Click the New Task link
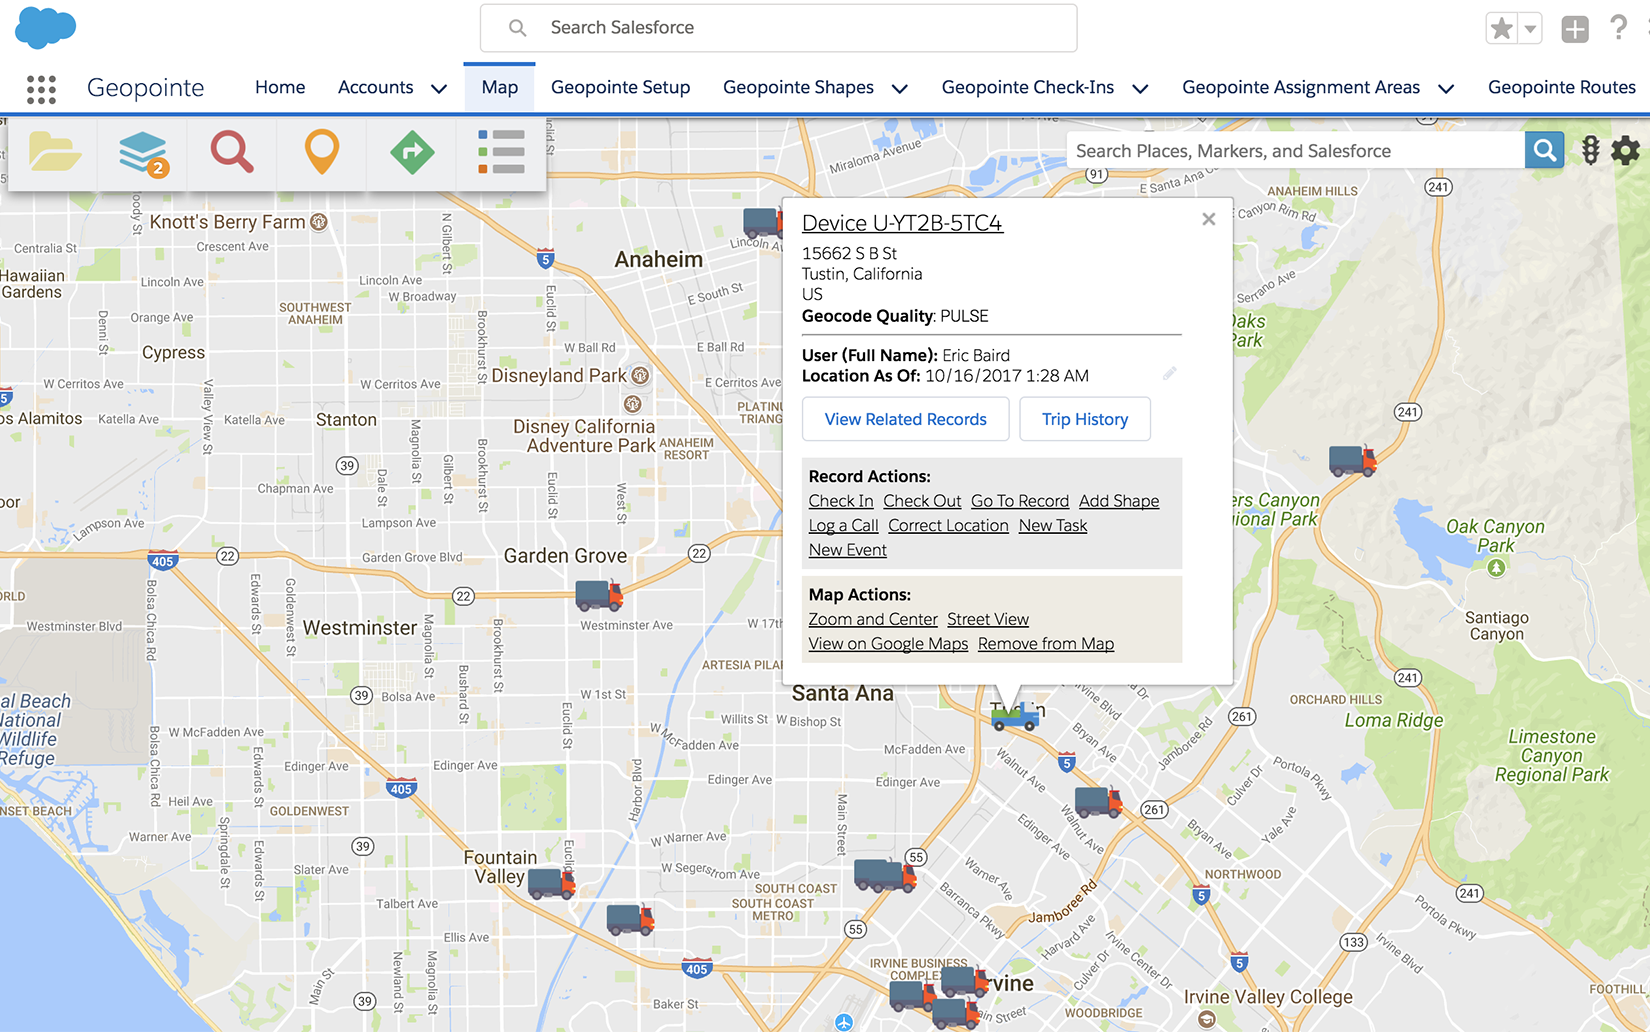Viewport: 1650px width, 1032px height. tap(1053, 525)
